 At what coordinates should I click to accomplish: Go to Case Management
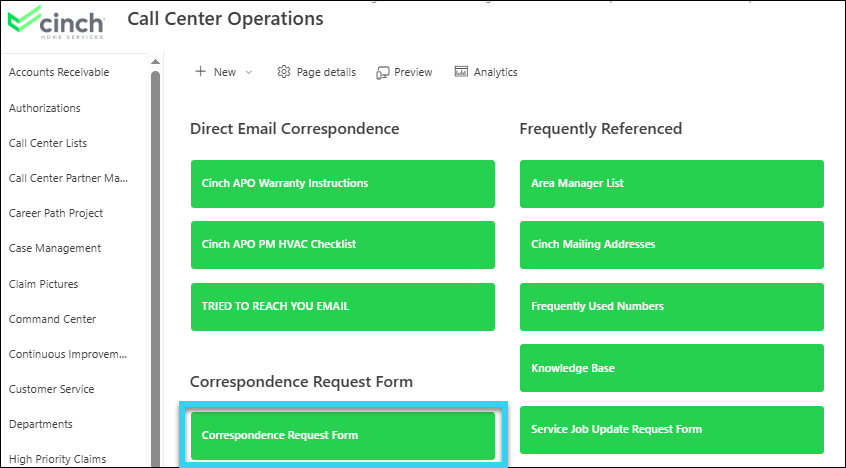click(x=55, y=248)
